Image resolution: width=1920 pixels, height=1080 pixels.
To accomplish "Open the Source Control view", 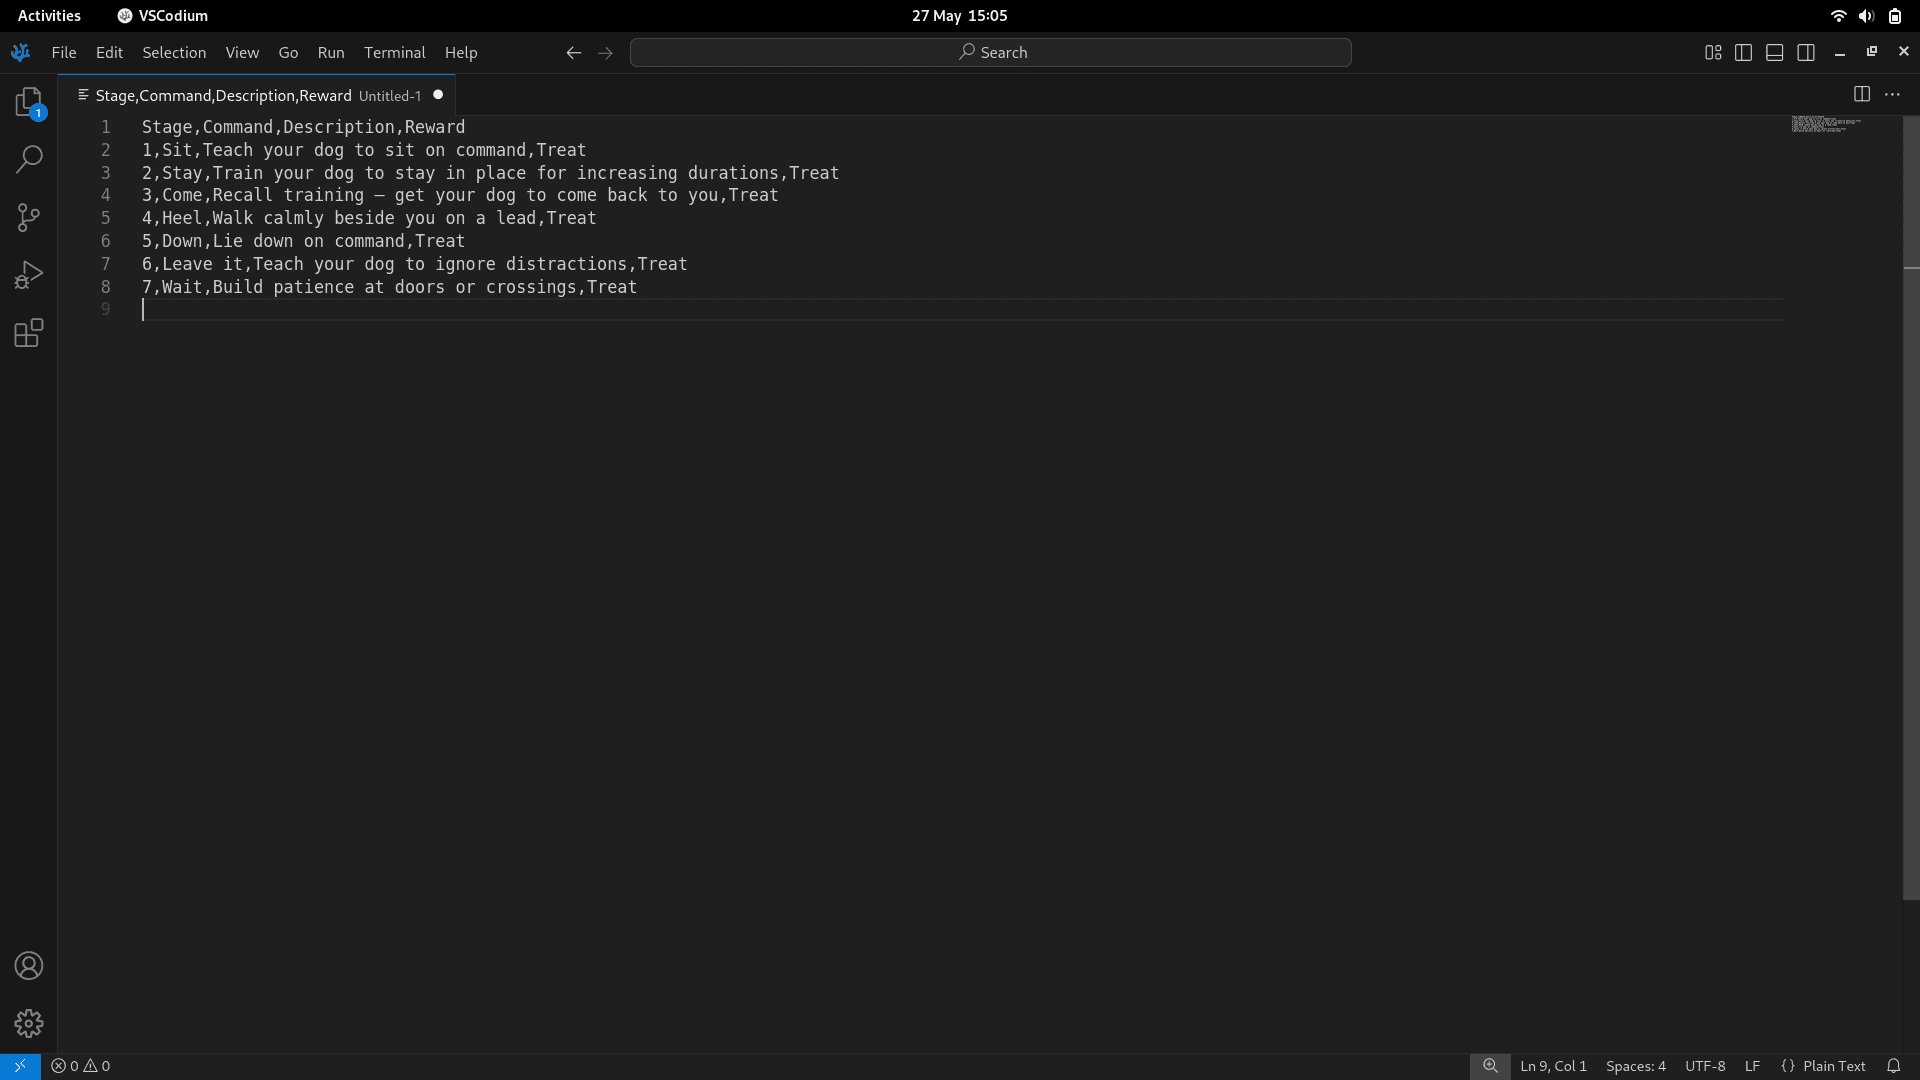I will [x=29, y=217].
